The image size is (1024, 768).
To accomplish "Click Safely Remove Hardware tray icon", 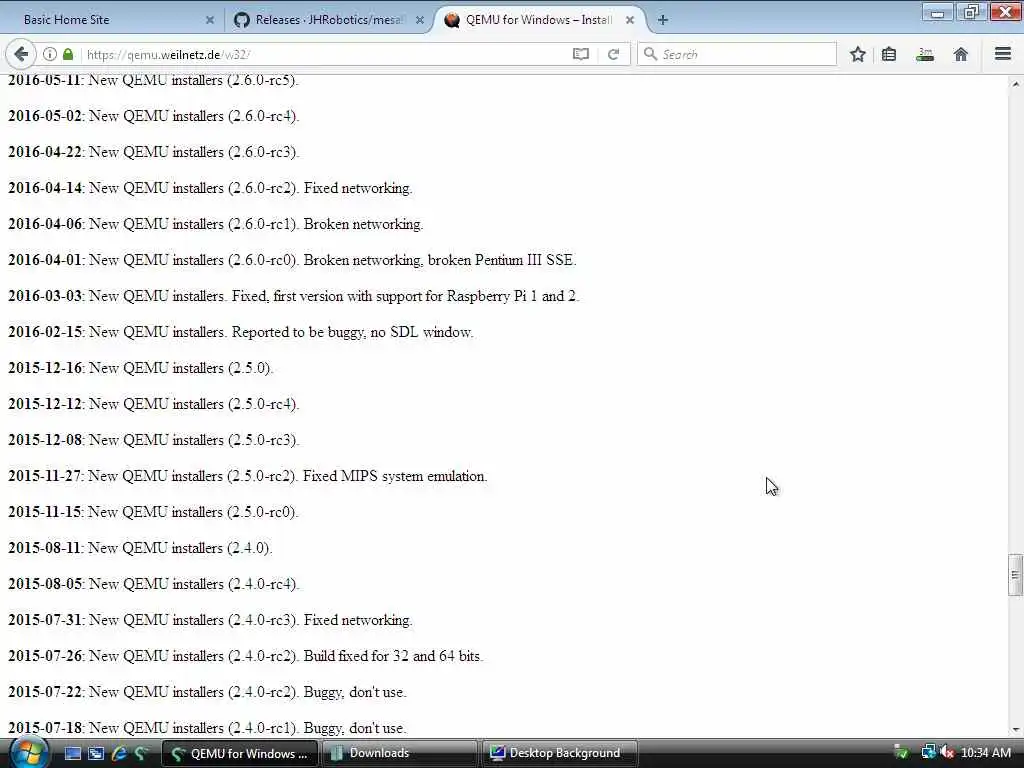I will pos(902,753).
